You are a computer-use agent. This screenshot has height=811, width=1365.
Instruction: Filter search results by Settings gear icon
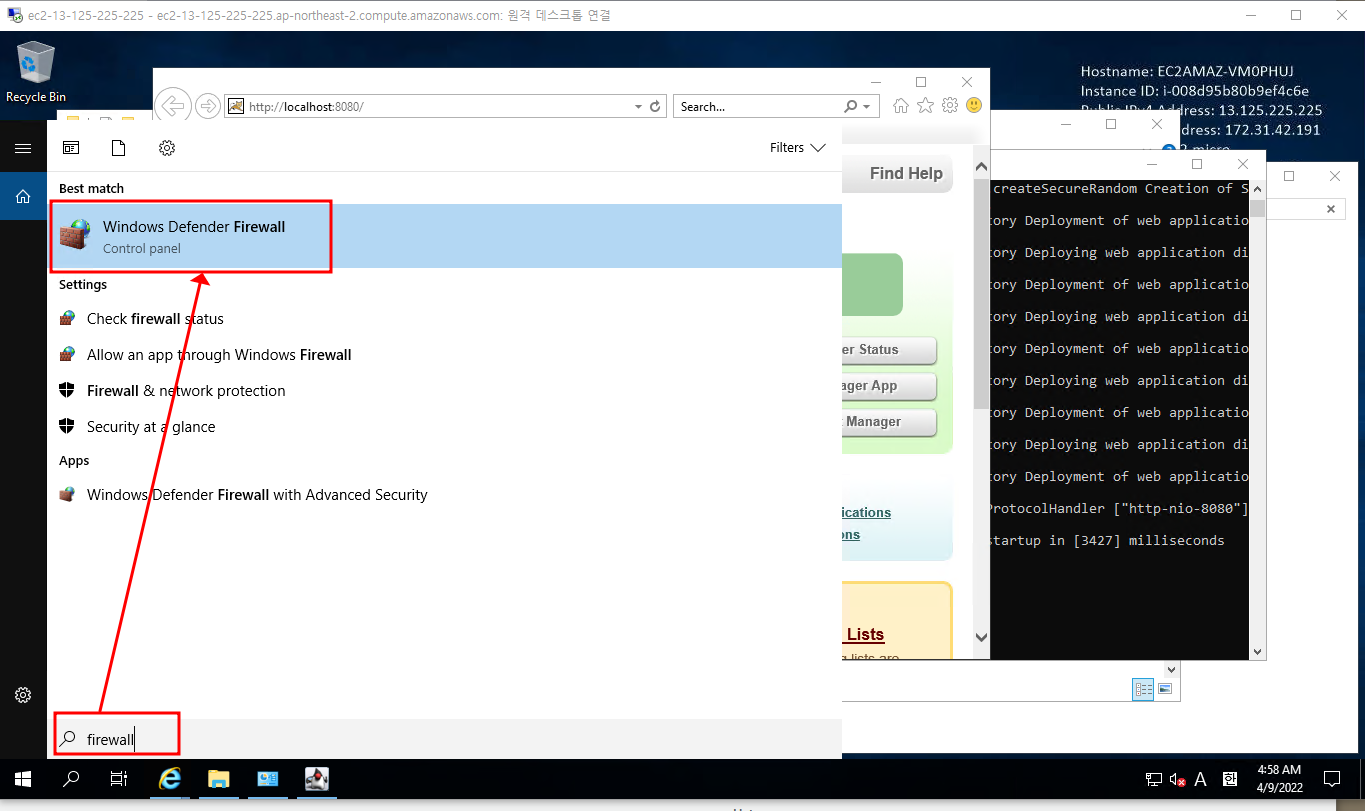tap(167, 148)
